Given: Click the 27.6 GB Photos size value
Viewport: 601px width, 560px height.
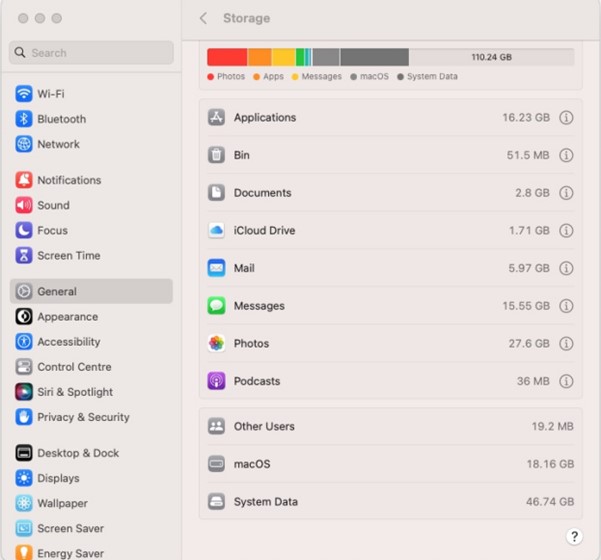Looking at the screenshot, I should [x=529, y=343].
